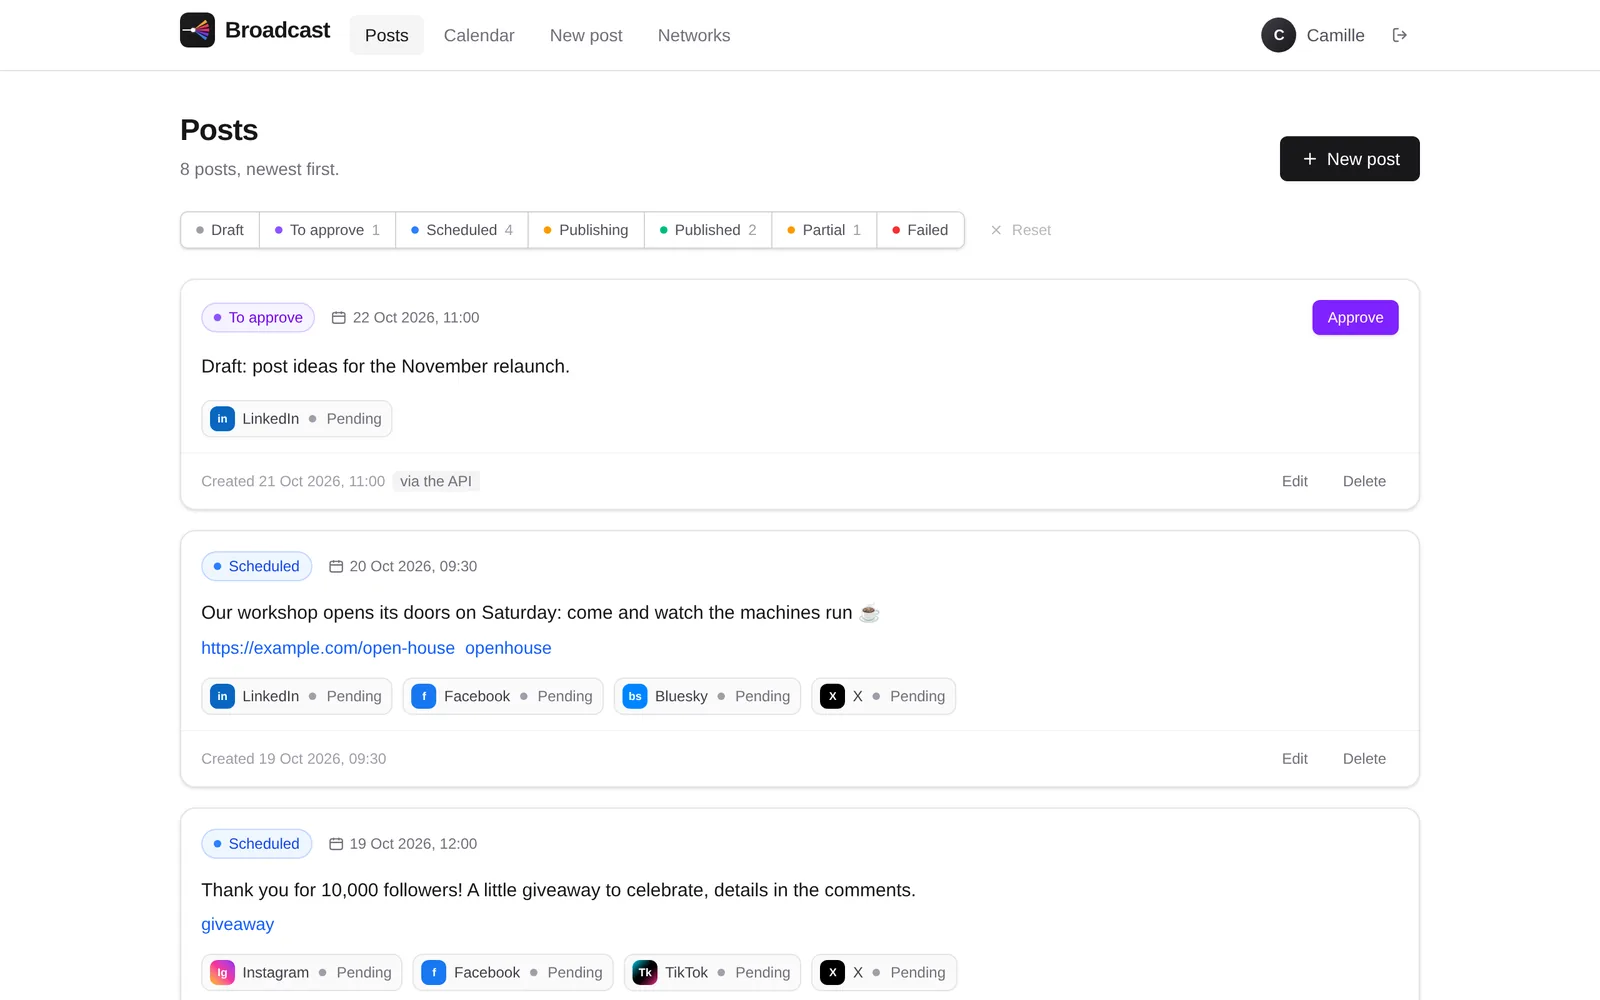This screenshot has height=1000, width=1600.
Task: Click the giveaway hashtag link
Action: point(237,924)
